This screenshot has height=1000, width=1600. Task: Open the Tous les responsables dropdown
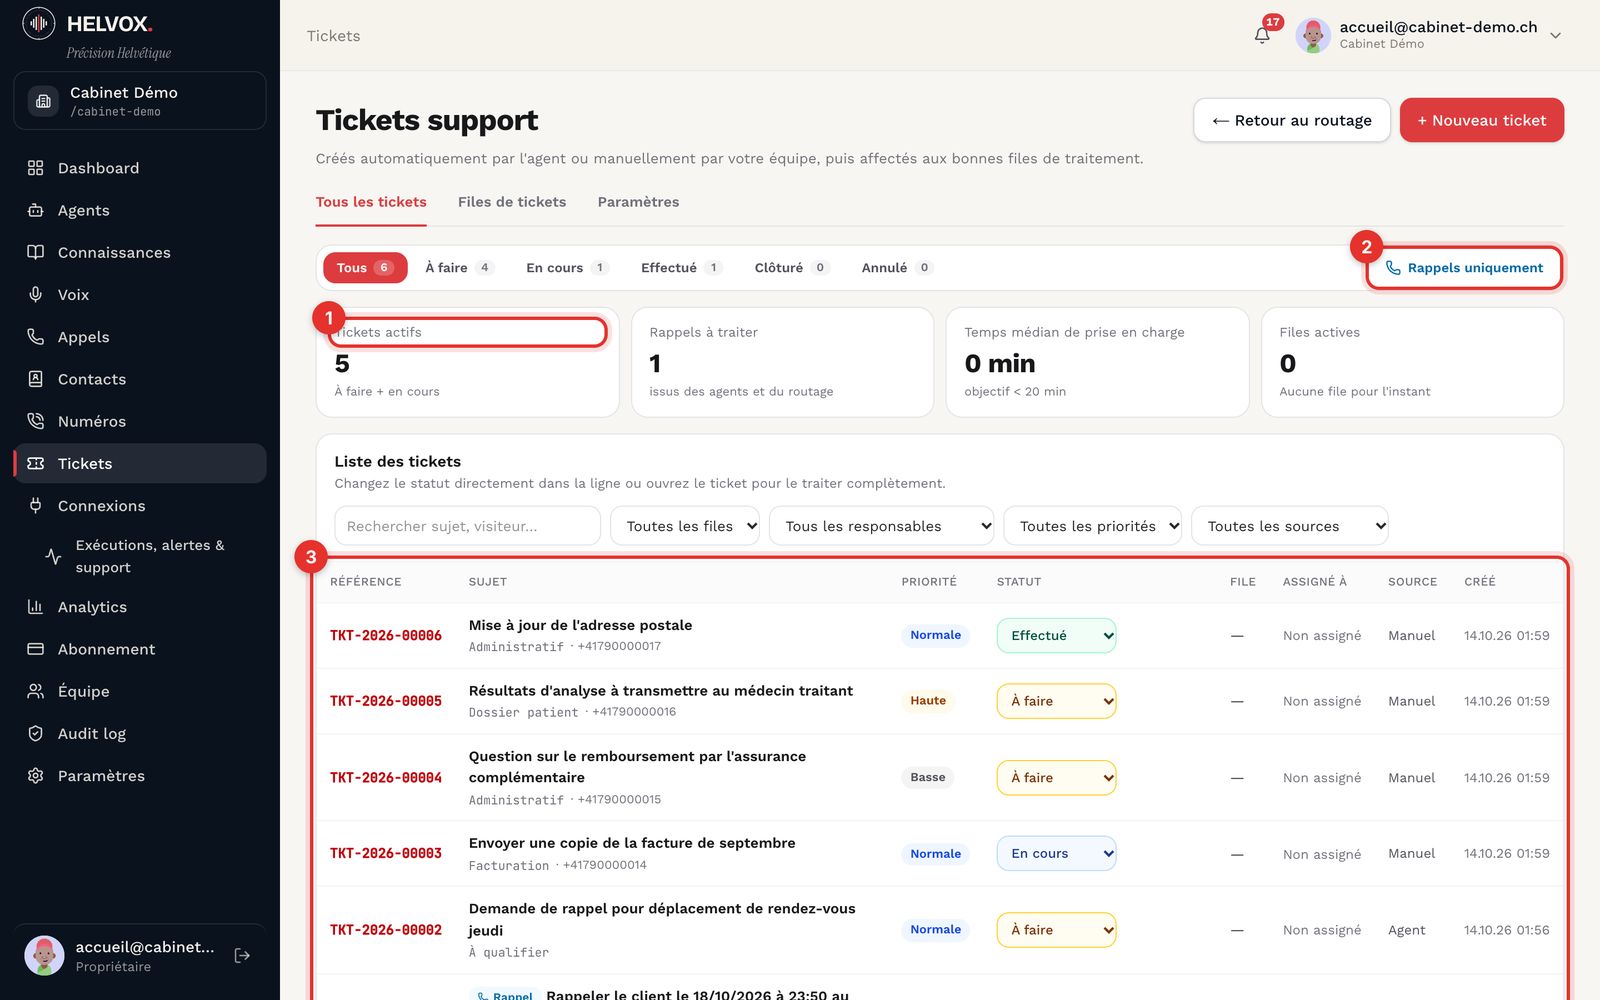tap(881, 526)
